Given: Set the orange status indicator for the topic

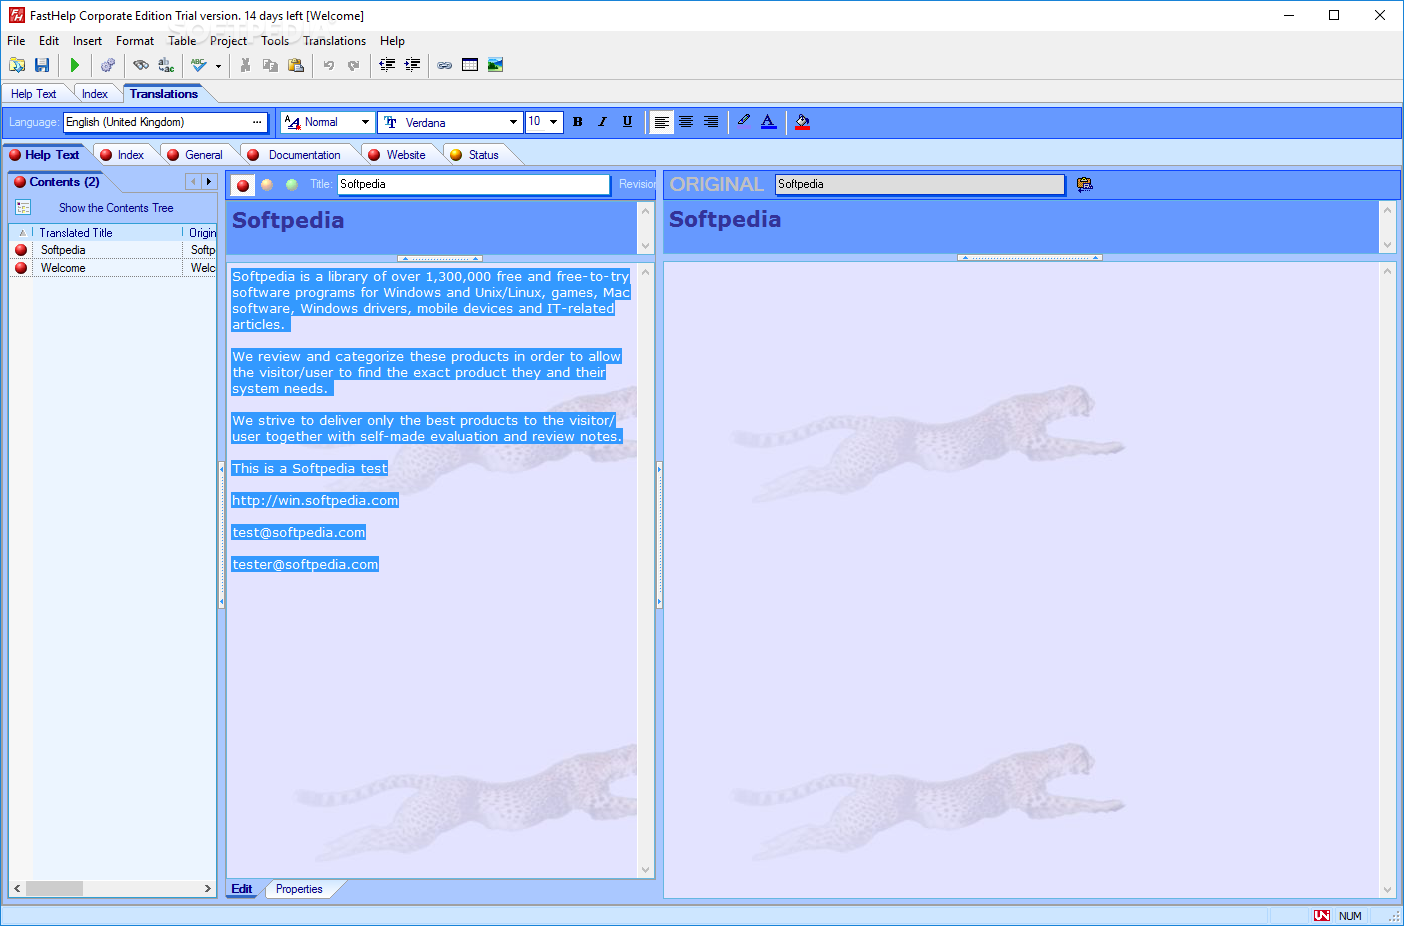Looking at the screenshot, I should click(x=267, y=185).
